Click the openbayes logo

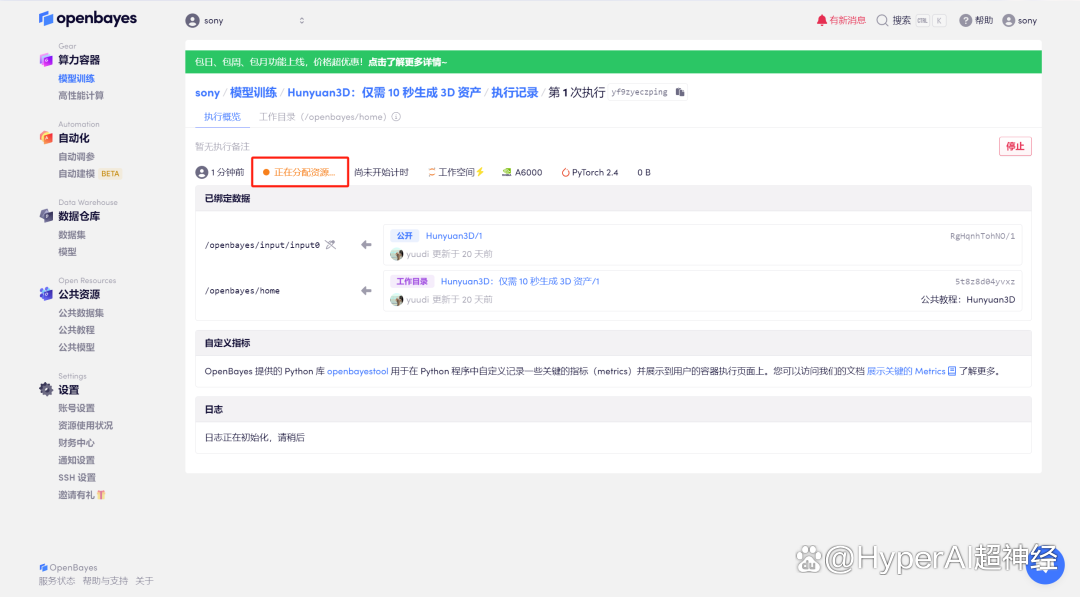87,19
